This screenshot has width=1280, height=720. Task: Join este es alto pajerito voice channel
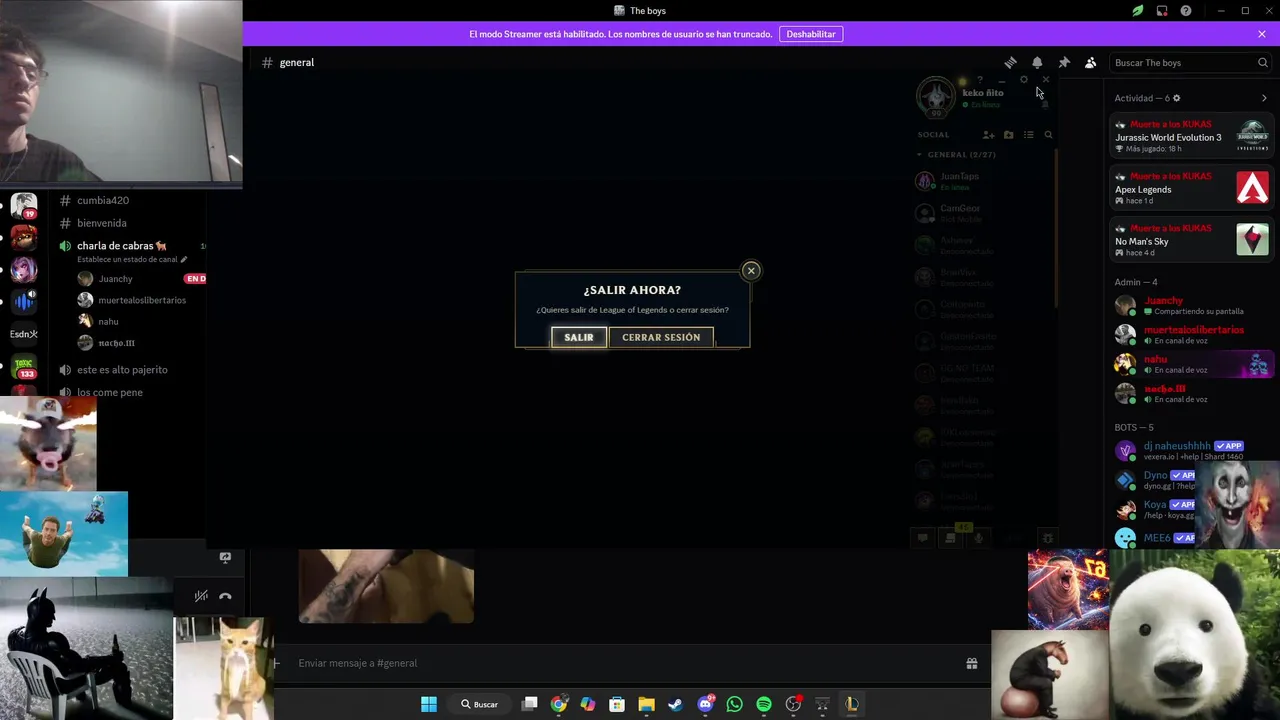pyautogui.click(x=122, y=370)
